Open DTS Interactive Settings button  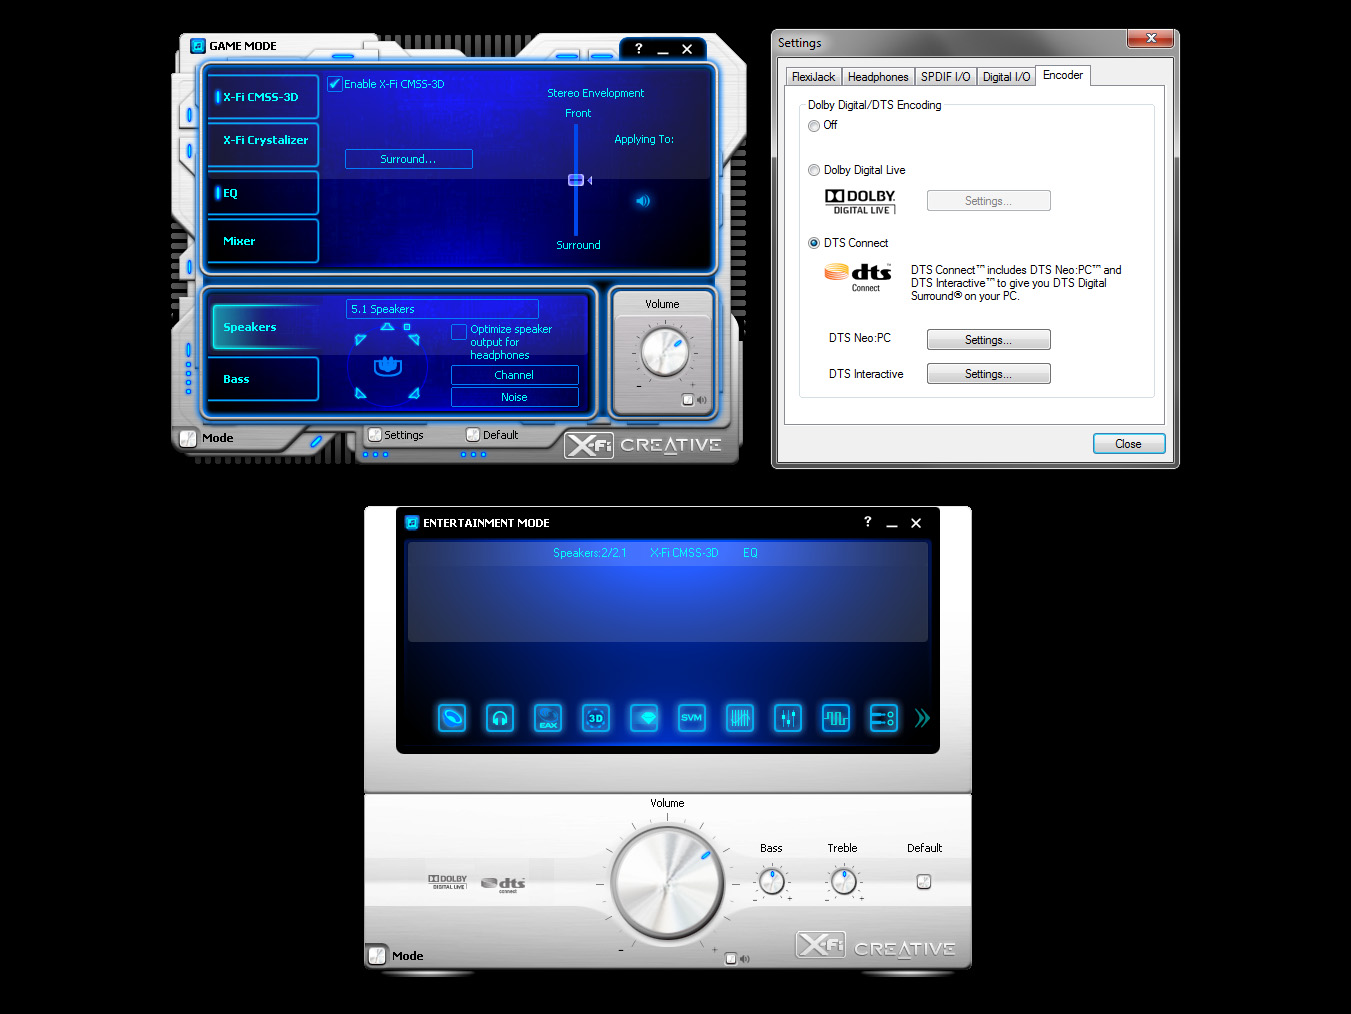click(988, 374)
